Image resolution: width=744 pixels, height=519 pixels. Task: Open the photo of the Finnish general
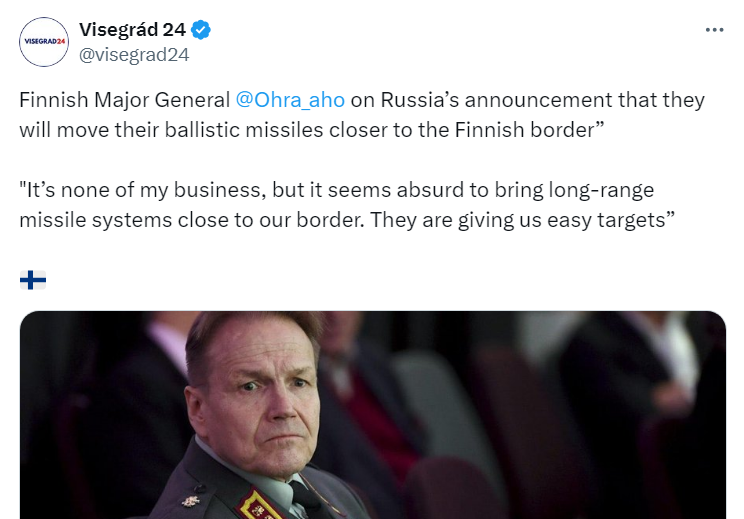point(372,414)
